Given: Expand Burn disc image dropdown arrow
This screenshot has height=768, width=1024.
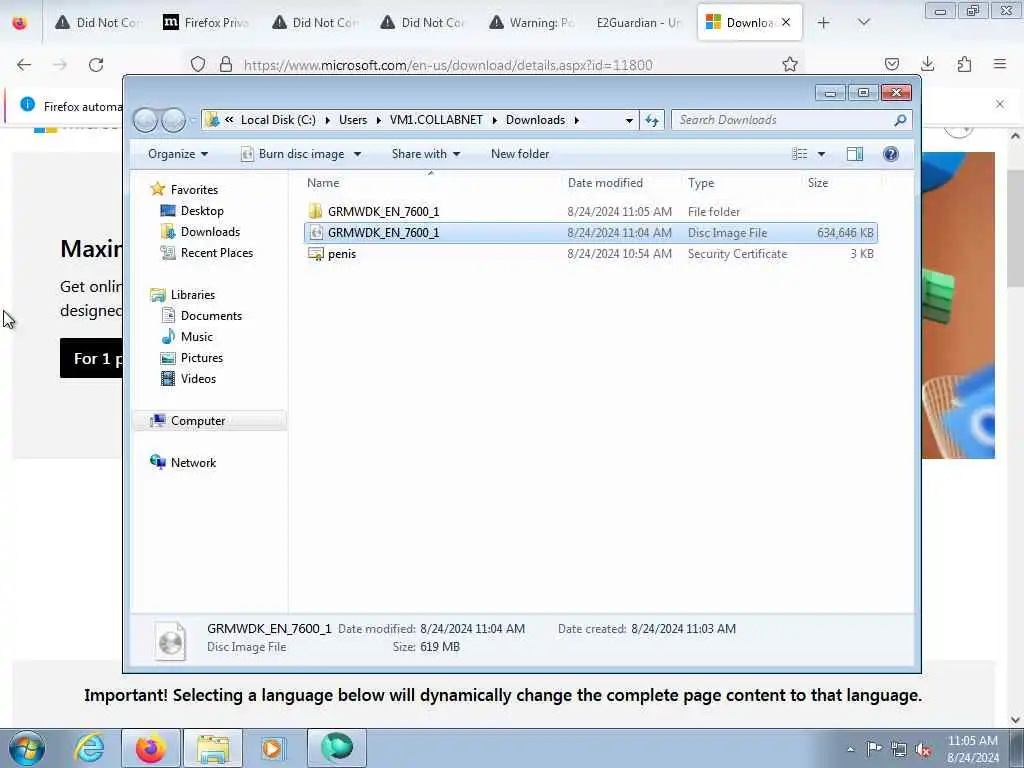Looking at the screenshot, I should [x=357, y=154].
